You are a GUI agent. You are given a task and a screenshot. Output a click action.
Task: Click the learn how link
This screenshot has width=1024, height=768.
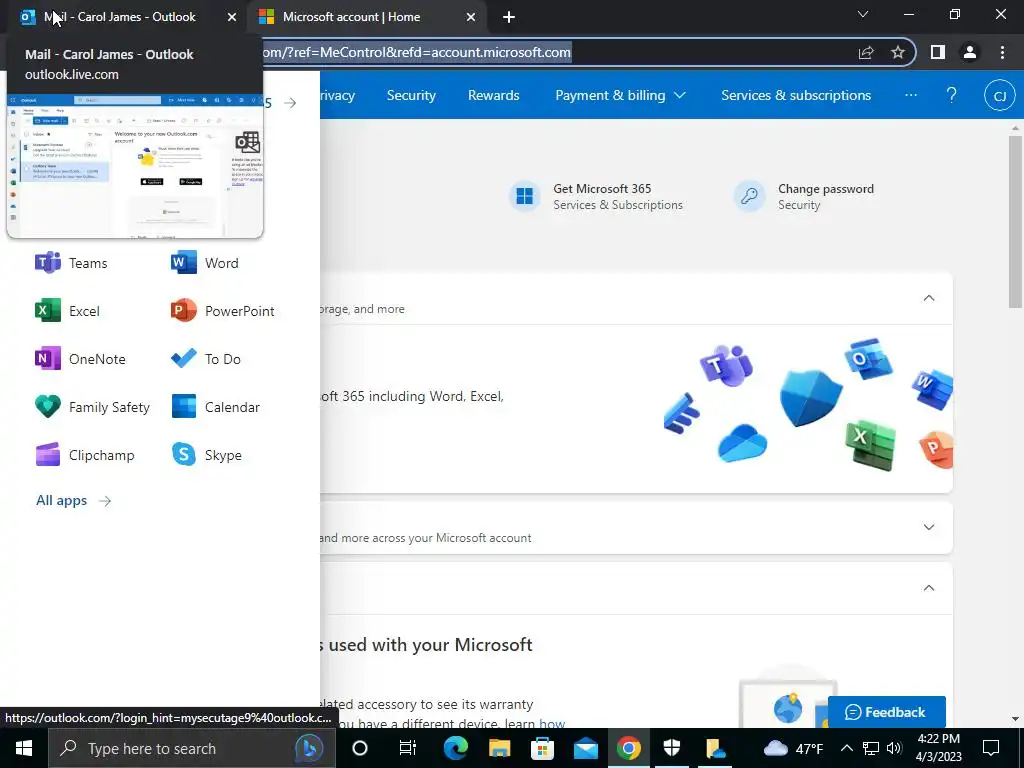pyautogui.click(x=536, y=723)
